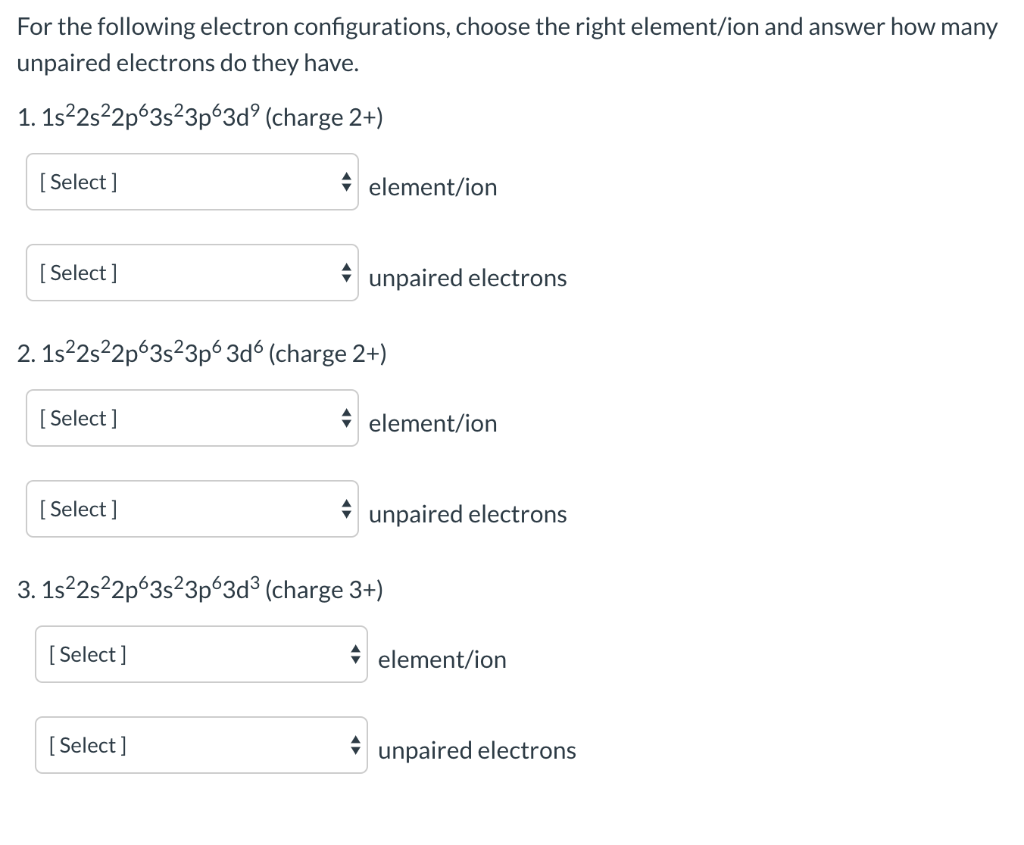Open the element/ion dropdown for question 1
This screenshot has height=845, width=1024.
pyautogui.click(x=192, y=182)
